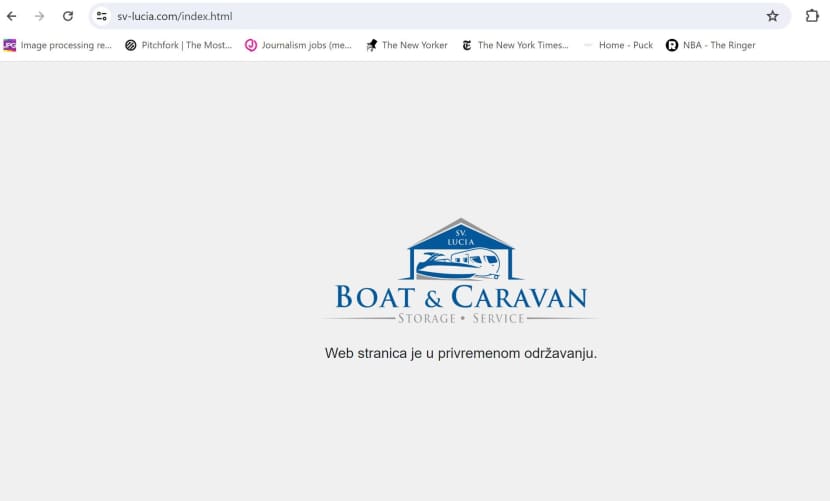Reload the sv-lucia.com page
Screen dimensions: 830x501
click(68, 16)
